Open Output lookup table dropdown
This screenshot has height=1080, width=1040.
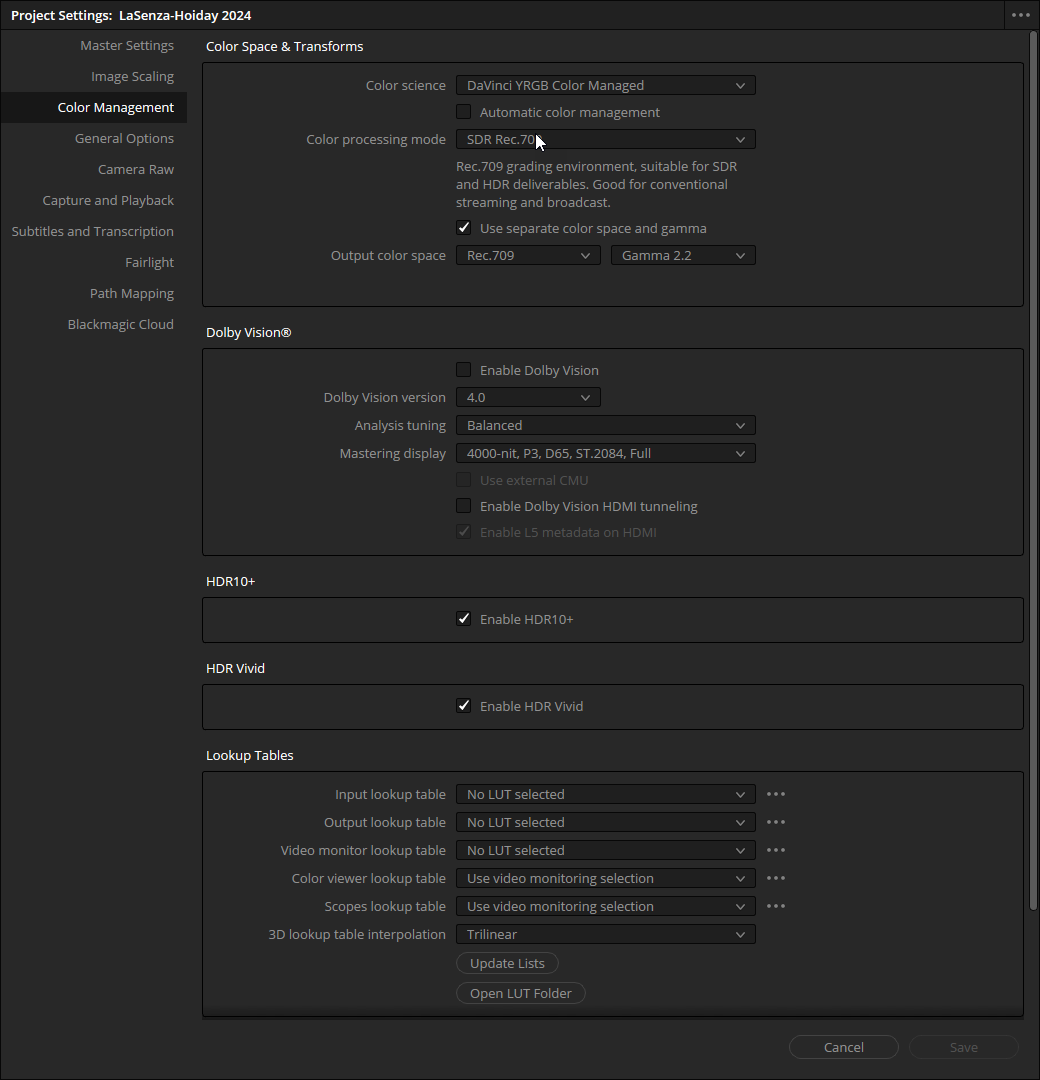pos(605,822)
